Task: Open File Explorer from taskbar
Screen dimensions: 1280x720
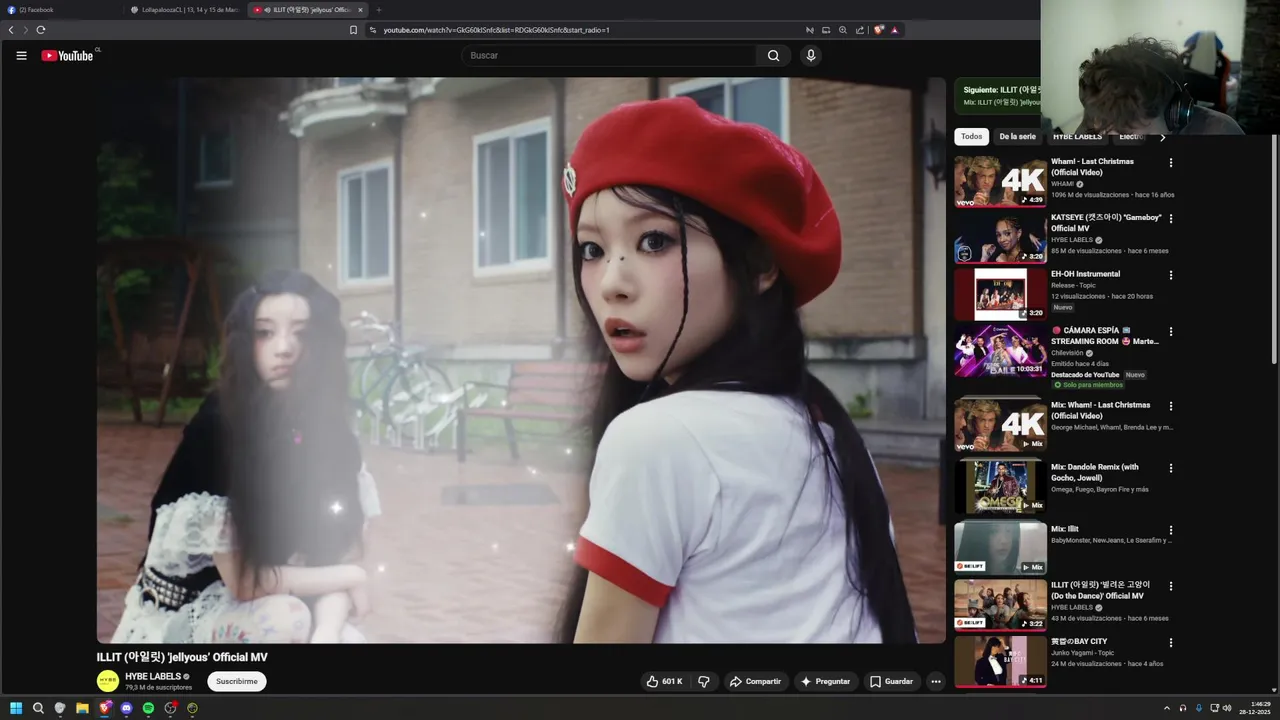Action: point(82,708)
